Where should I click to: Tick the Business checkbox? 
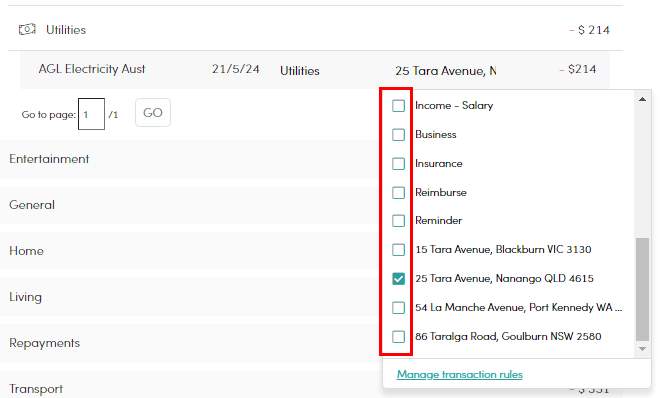[x=398, y=135]
